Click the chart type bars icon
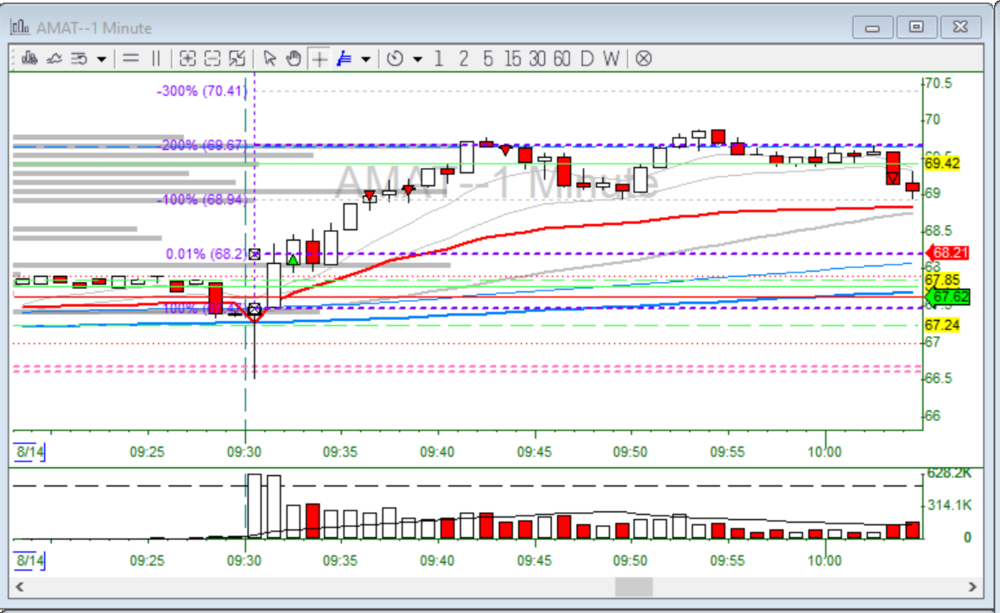1000x613 pixels. (28, 59)
